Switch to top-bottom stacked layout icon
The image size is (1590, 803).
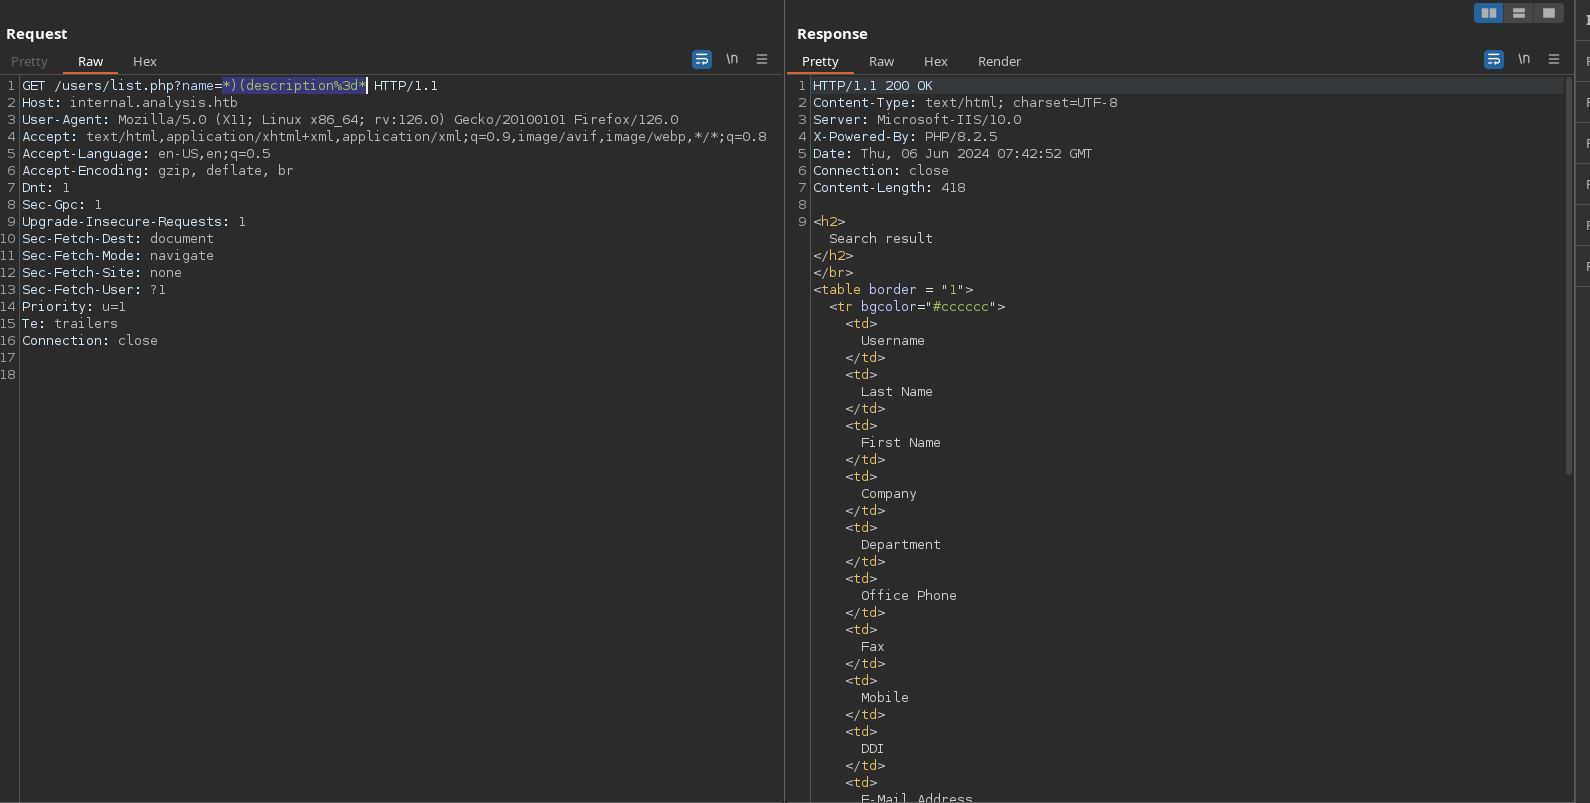point(1519,13)
